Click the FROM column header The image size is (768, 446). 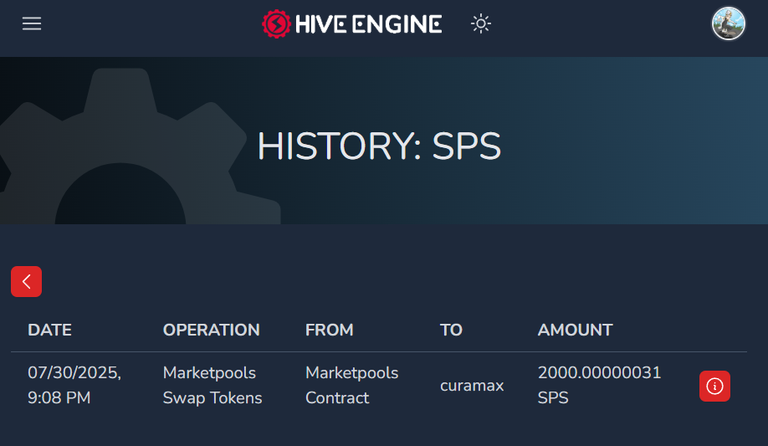point(329,330)
